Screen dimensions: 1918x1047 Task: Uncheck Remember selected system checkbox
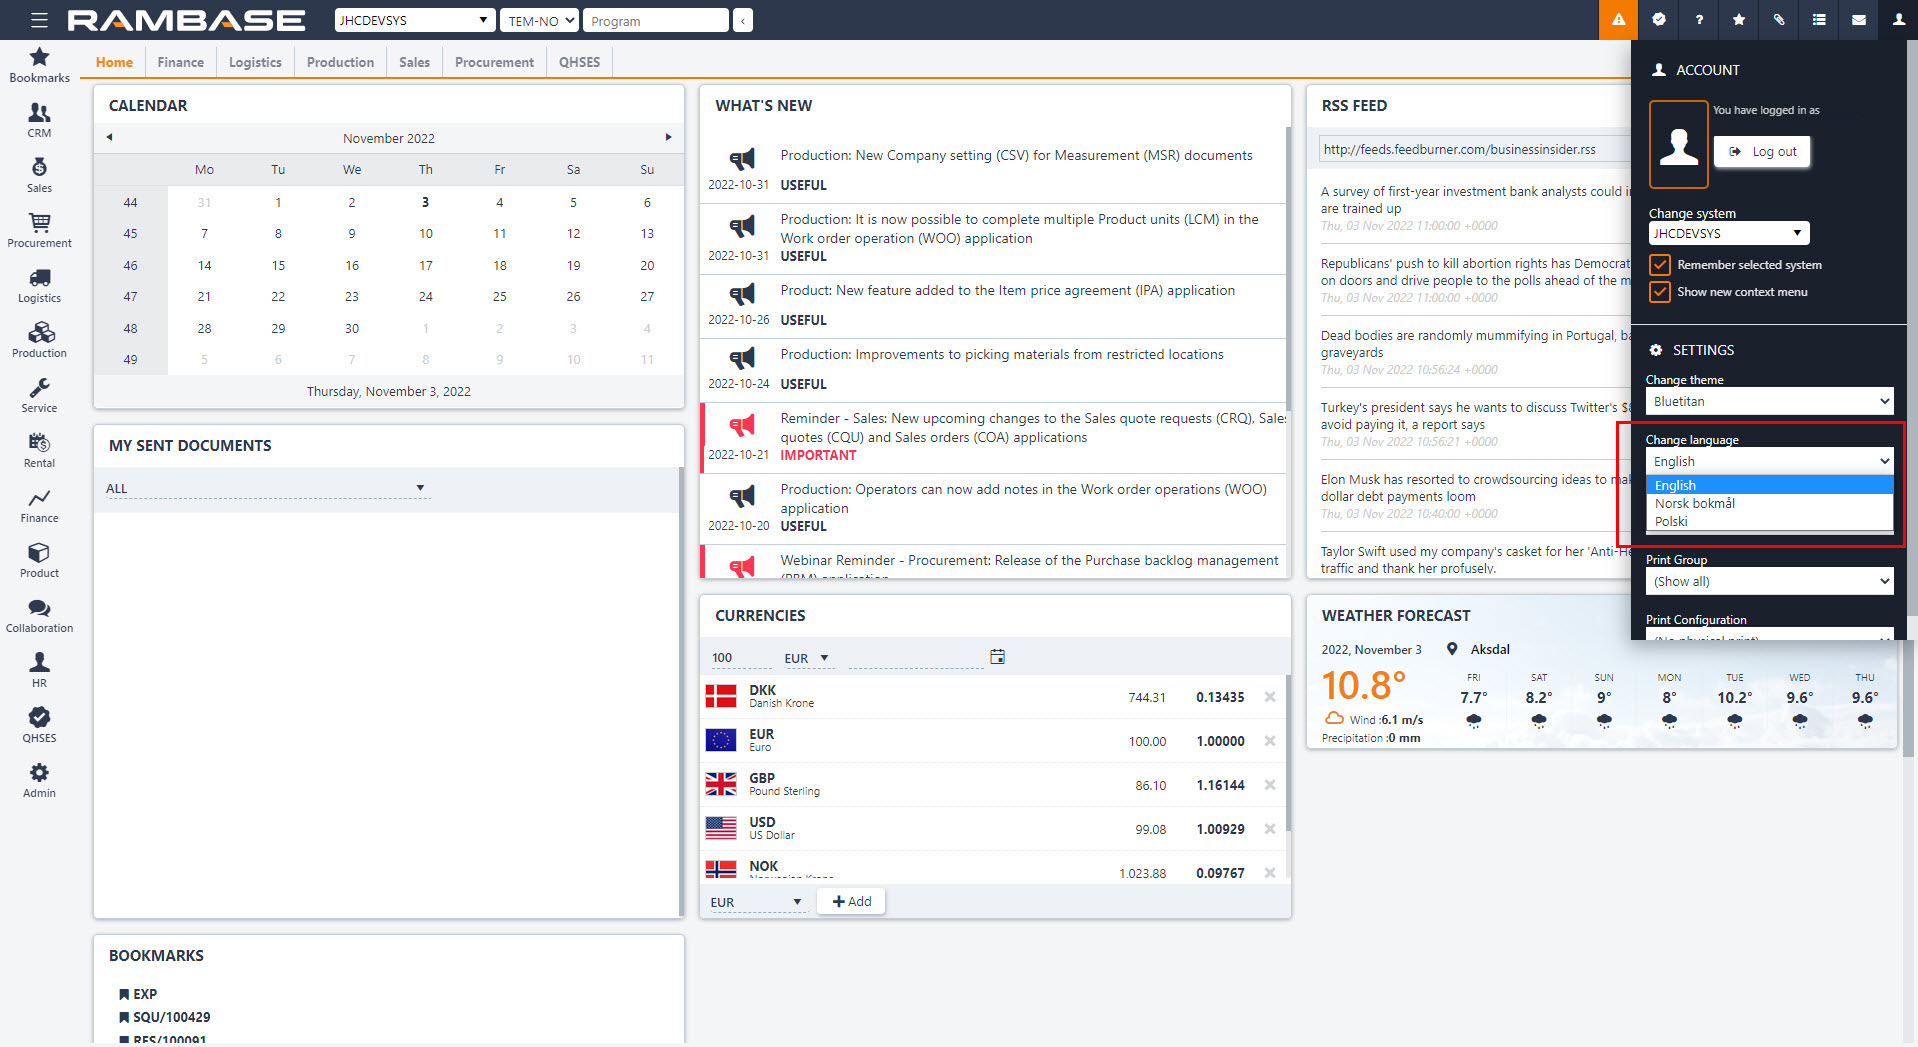tap(1660, 265)
